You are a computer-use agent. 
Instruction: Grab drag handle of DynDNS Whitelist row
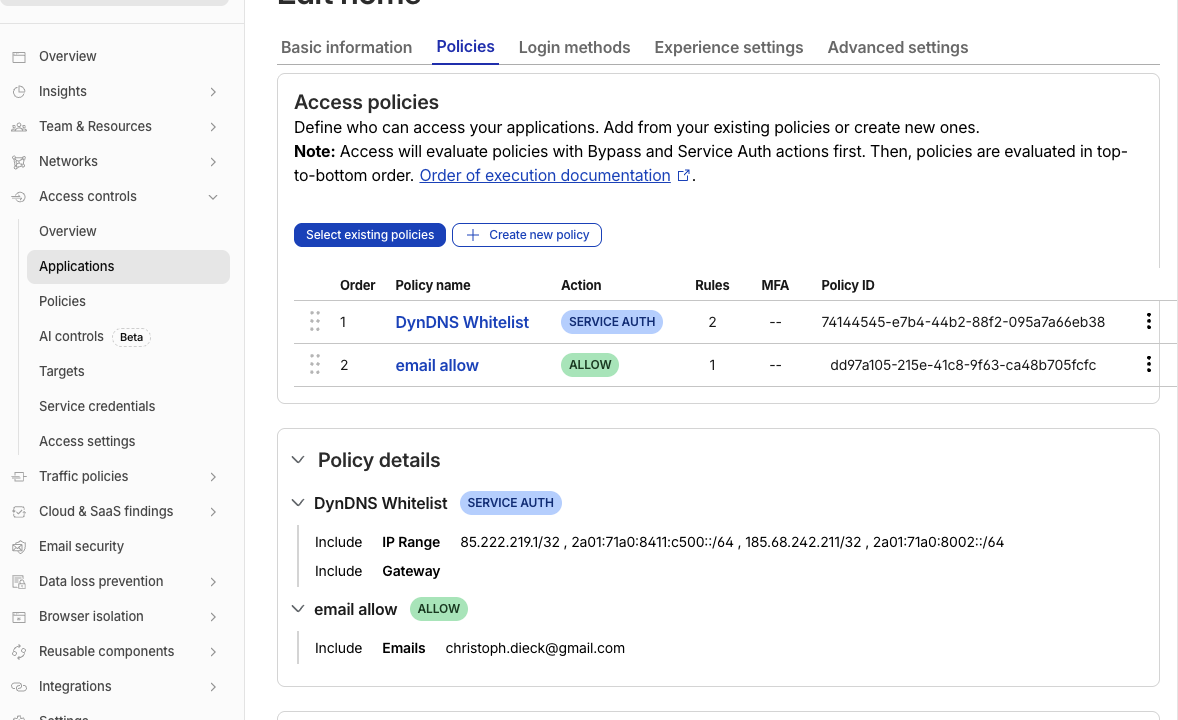(315, 322)
